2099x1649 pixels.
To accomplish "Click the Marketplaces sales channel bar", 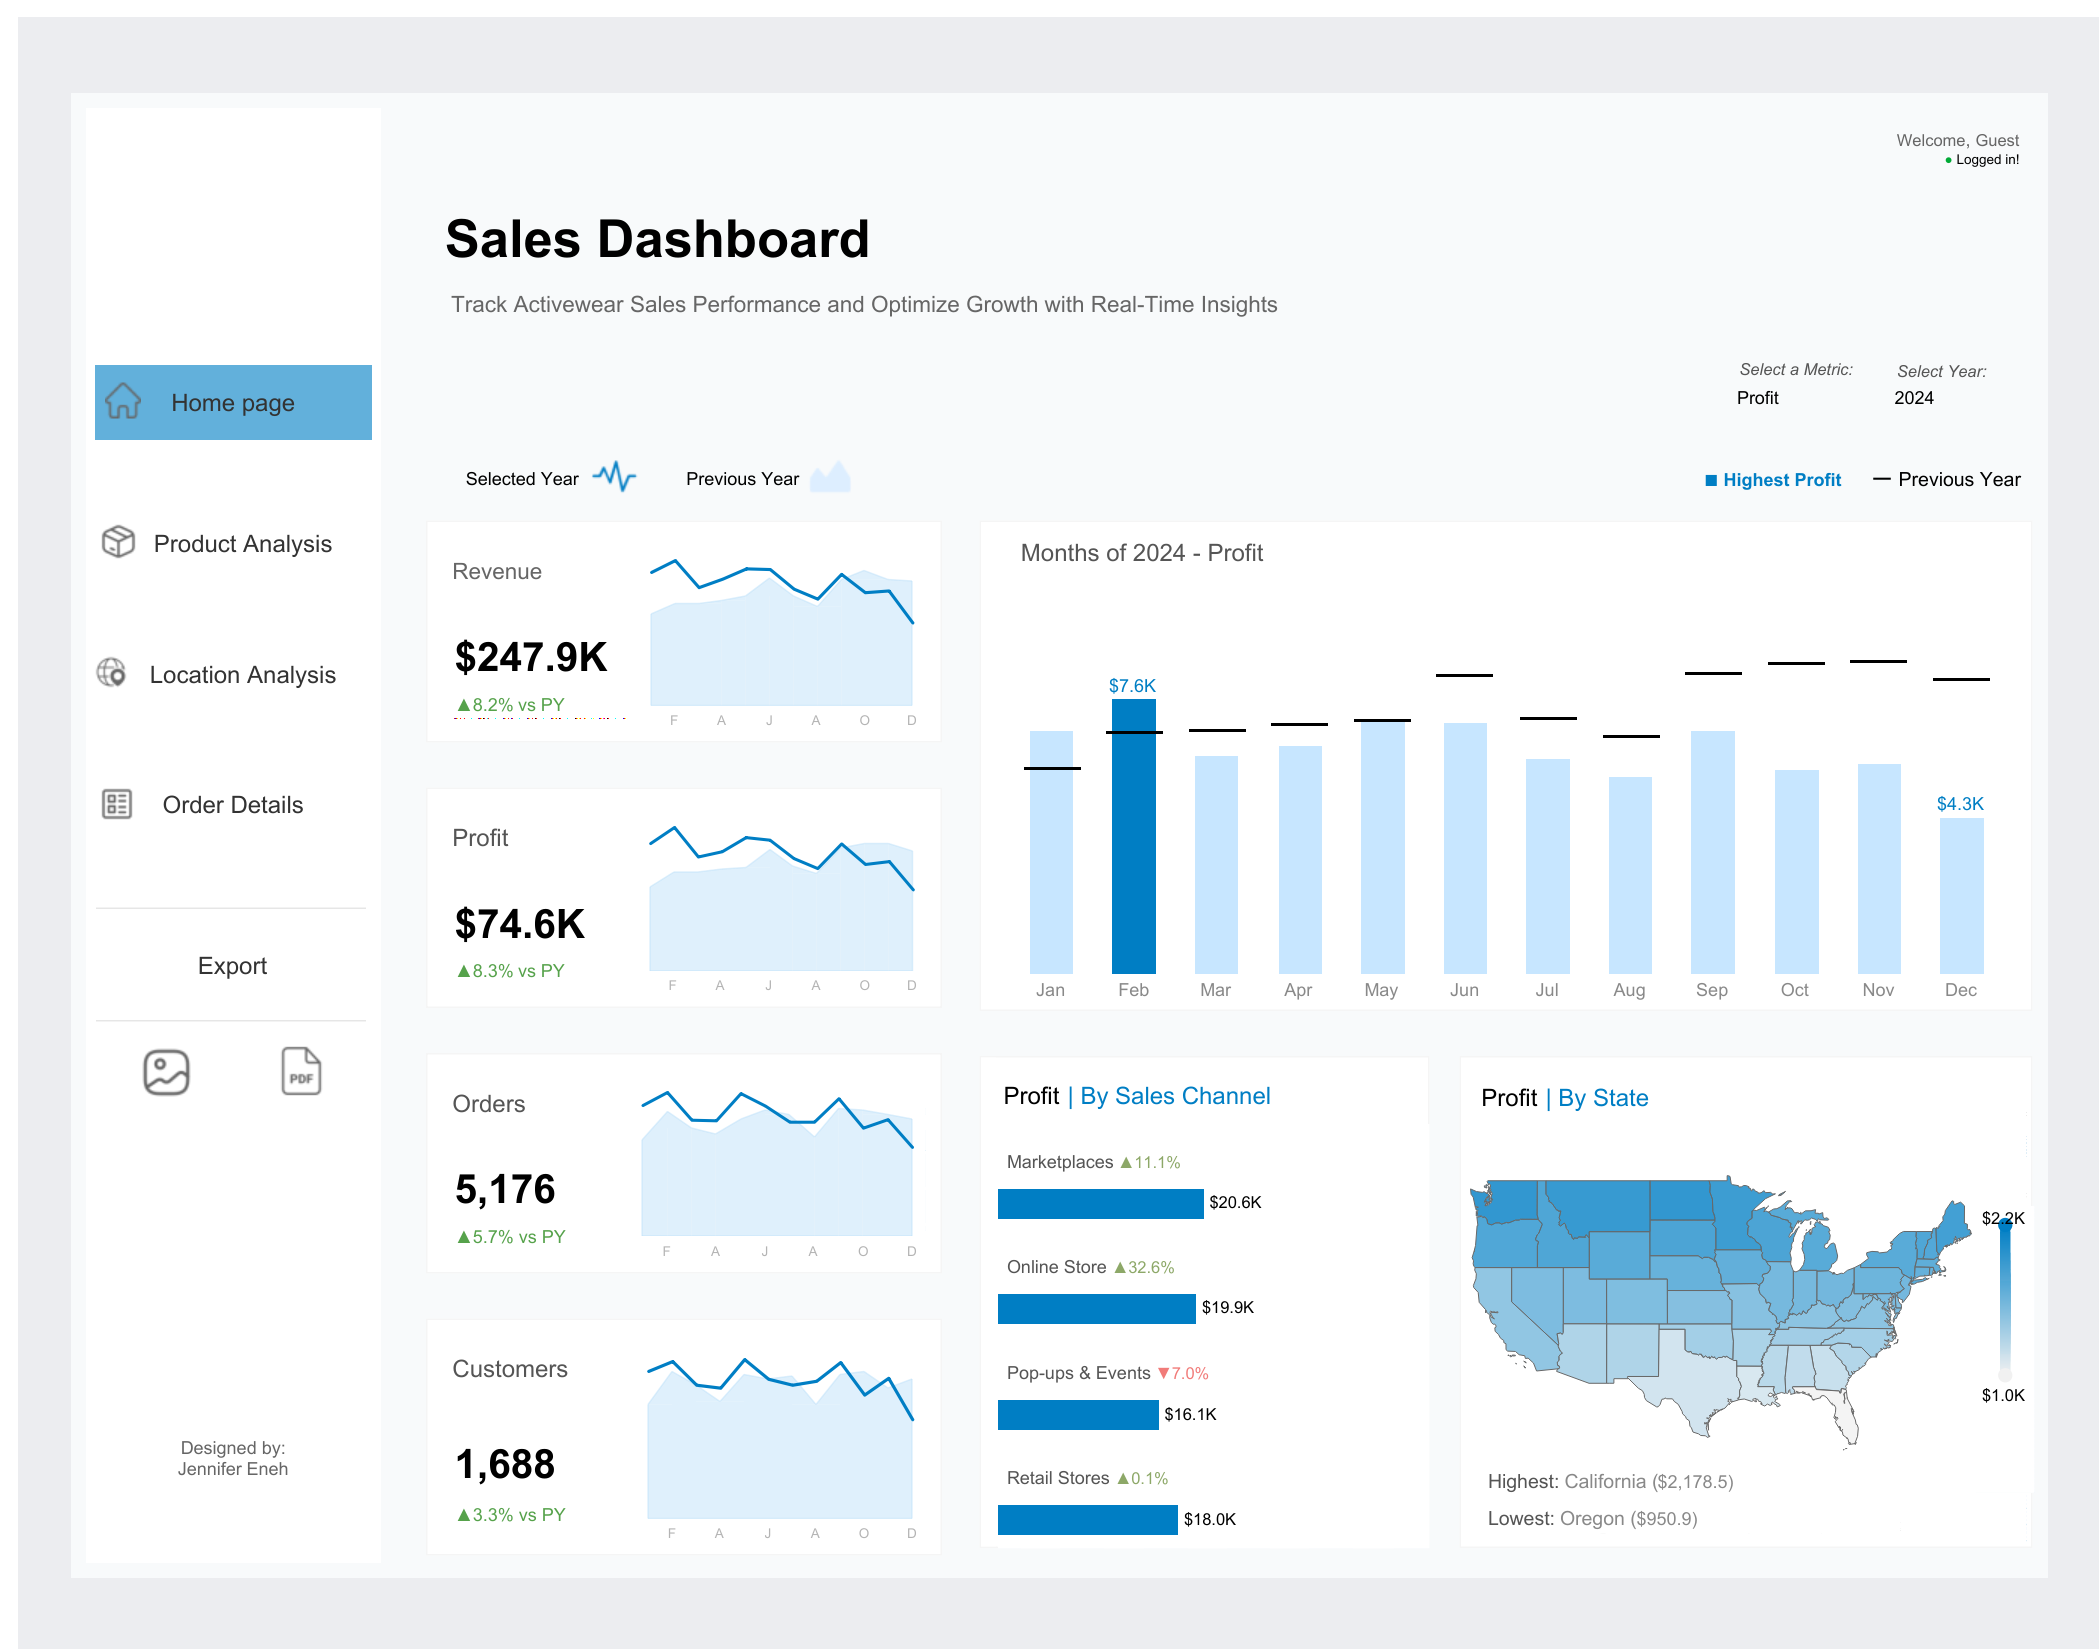I will [x=1100, y=1203].
